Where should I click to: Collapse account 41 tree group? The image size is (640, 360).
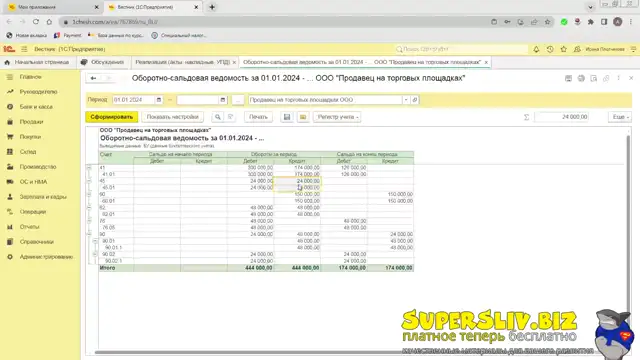[x=89, y=168]
